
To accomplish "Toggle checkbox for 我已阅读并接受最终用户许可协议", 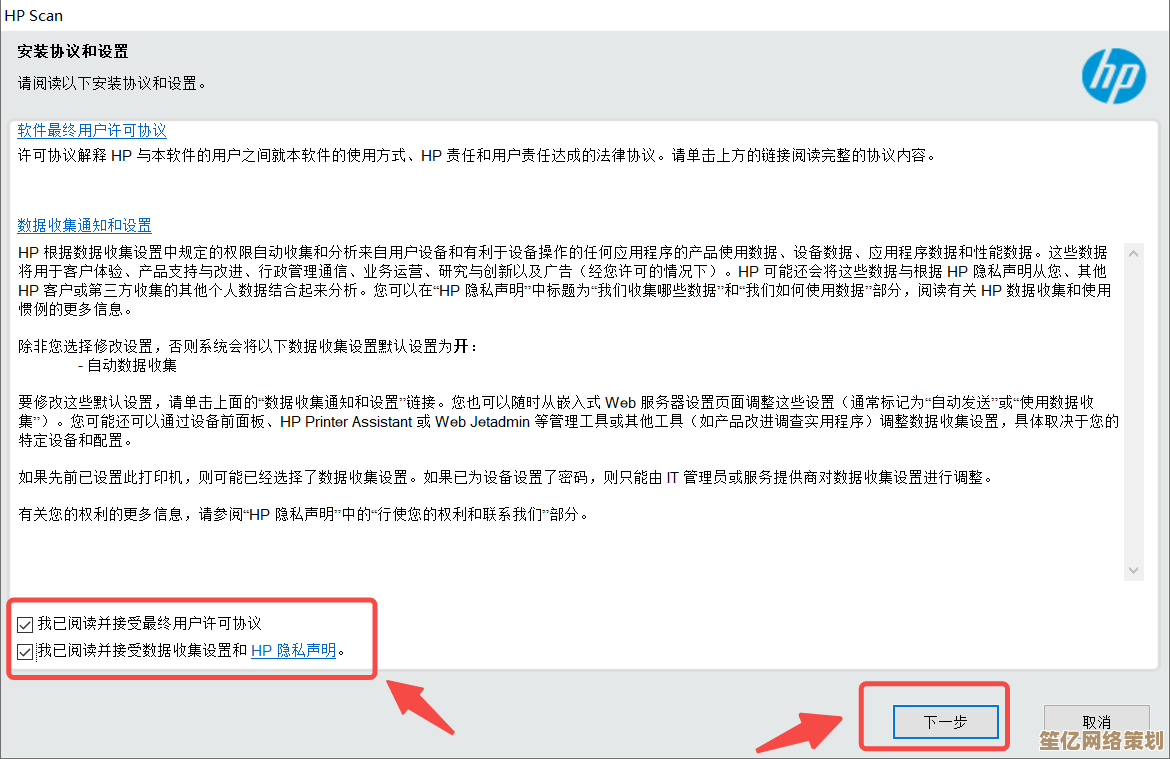I will tap(25, 624).
